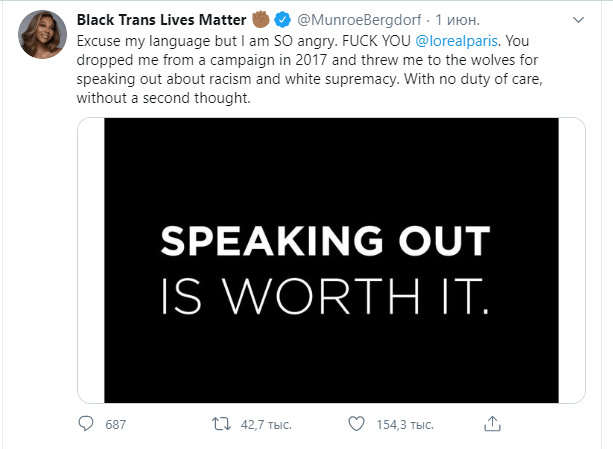Open the share tweet icon

[489, 424]
